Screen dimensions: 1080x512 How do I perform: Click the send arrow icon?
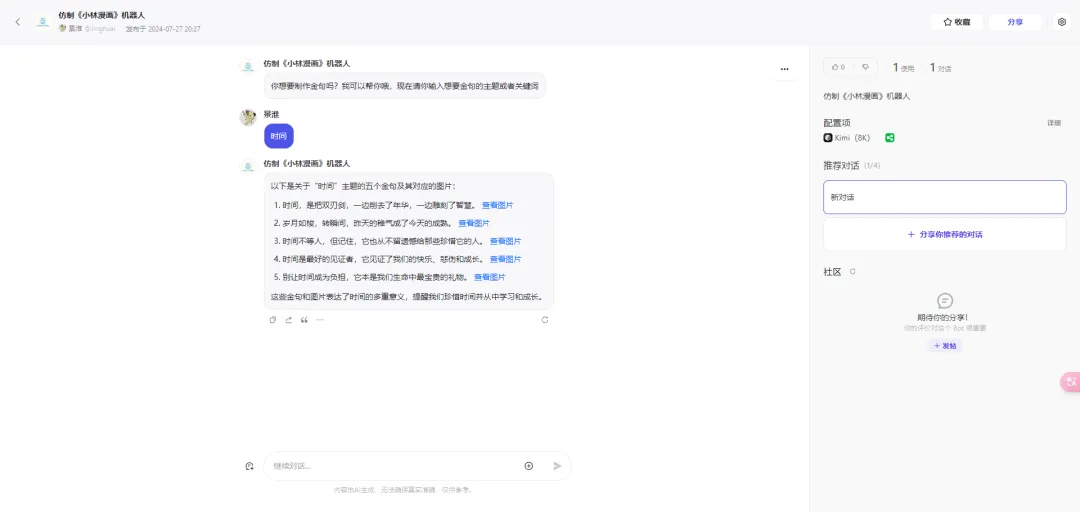click(x=557, y=466)
